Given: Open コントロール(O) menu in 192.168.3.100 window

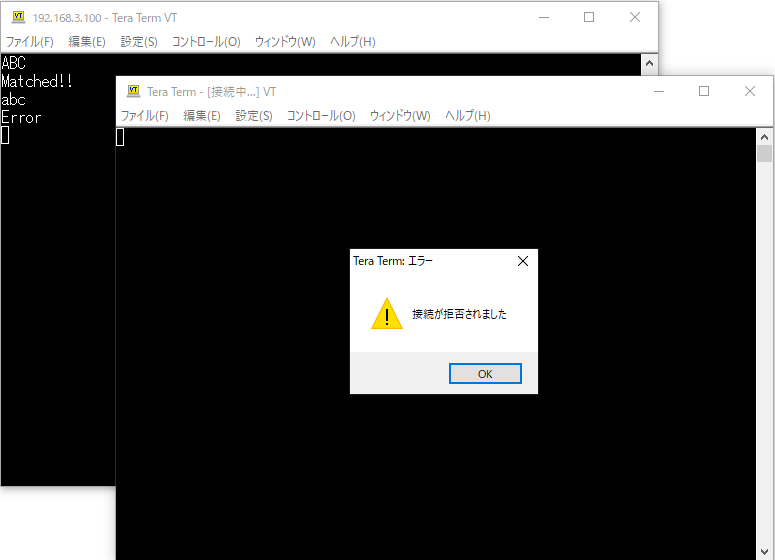Looking at the screenshot, I should (x=206, y=42).
